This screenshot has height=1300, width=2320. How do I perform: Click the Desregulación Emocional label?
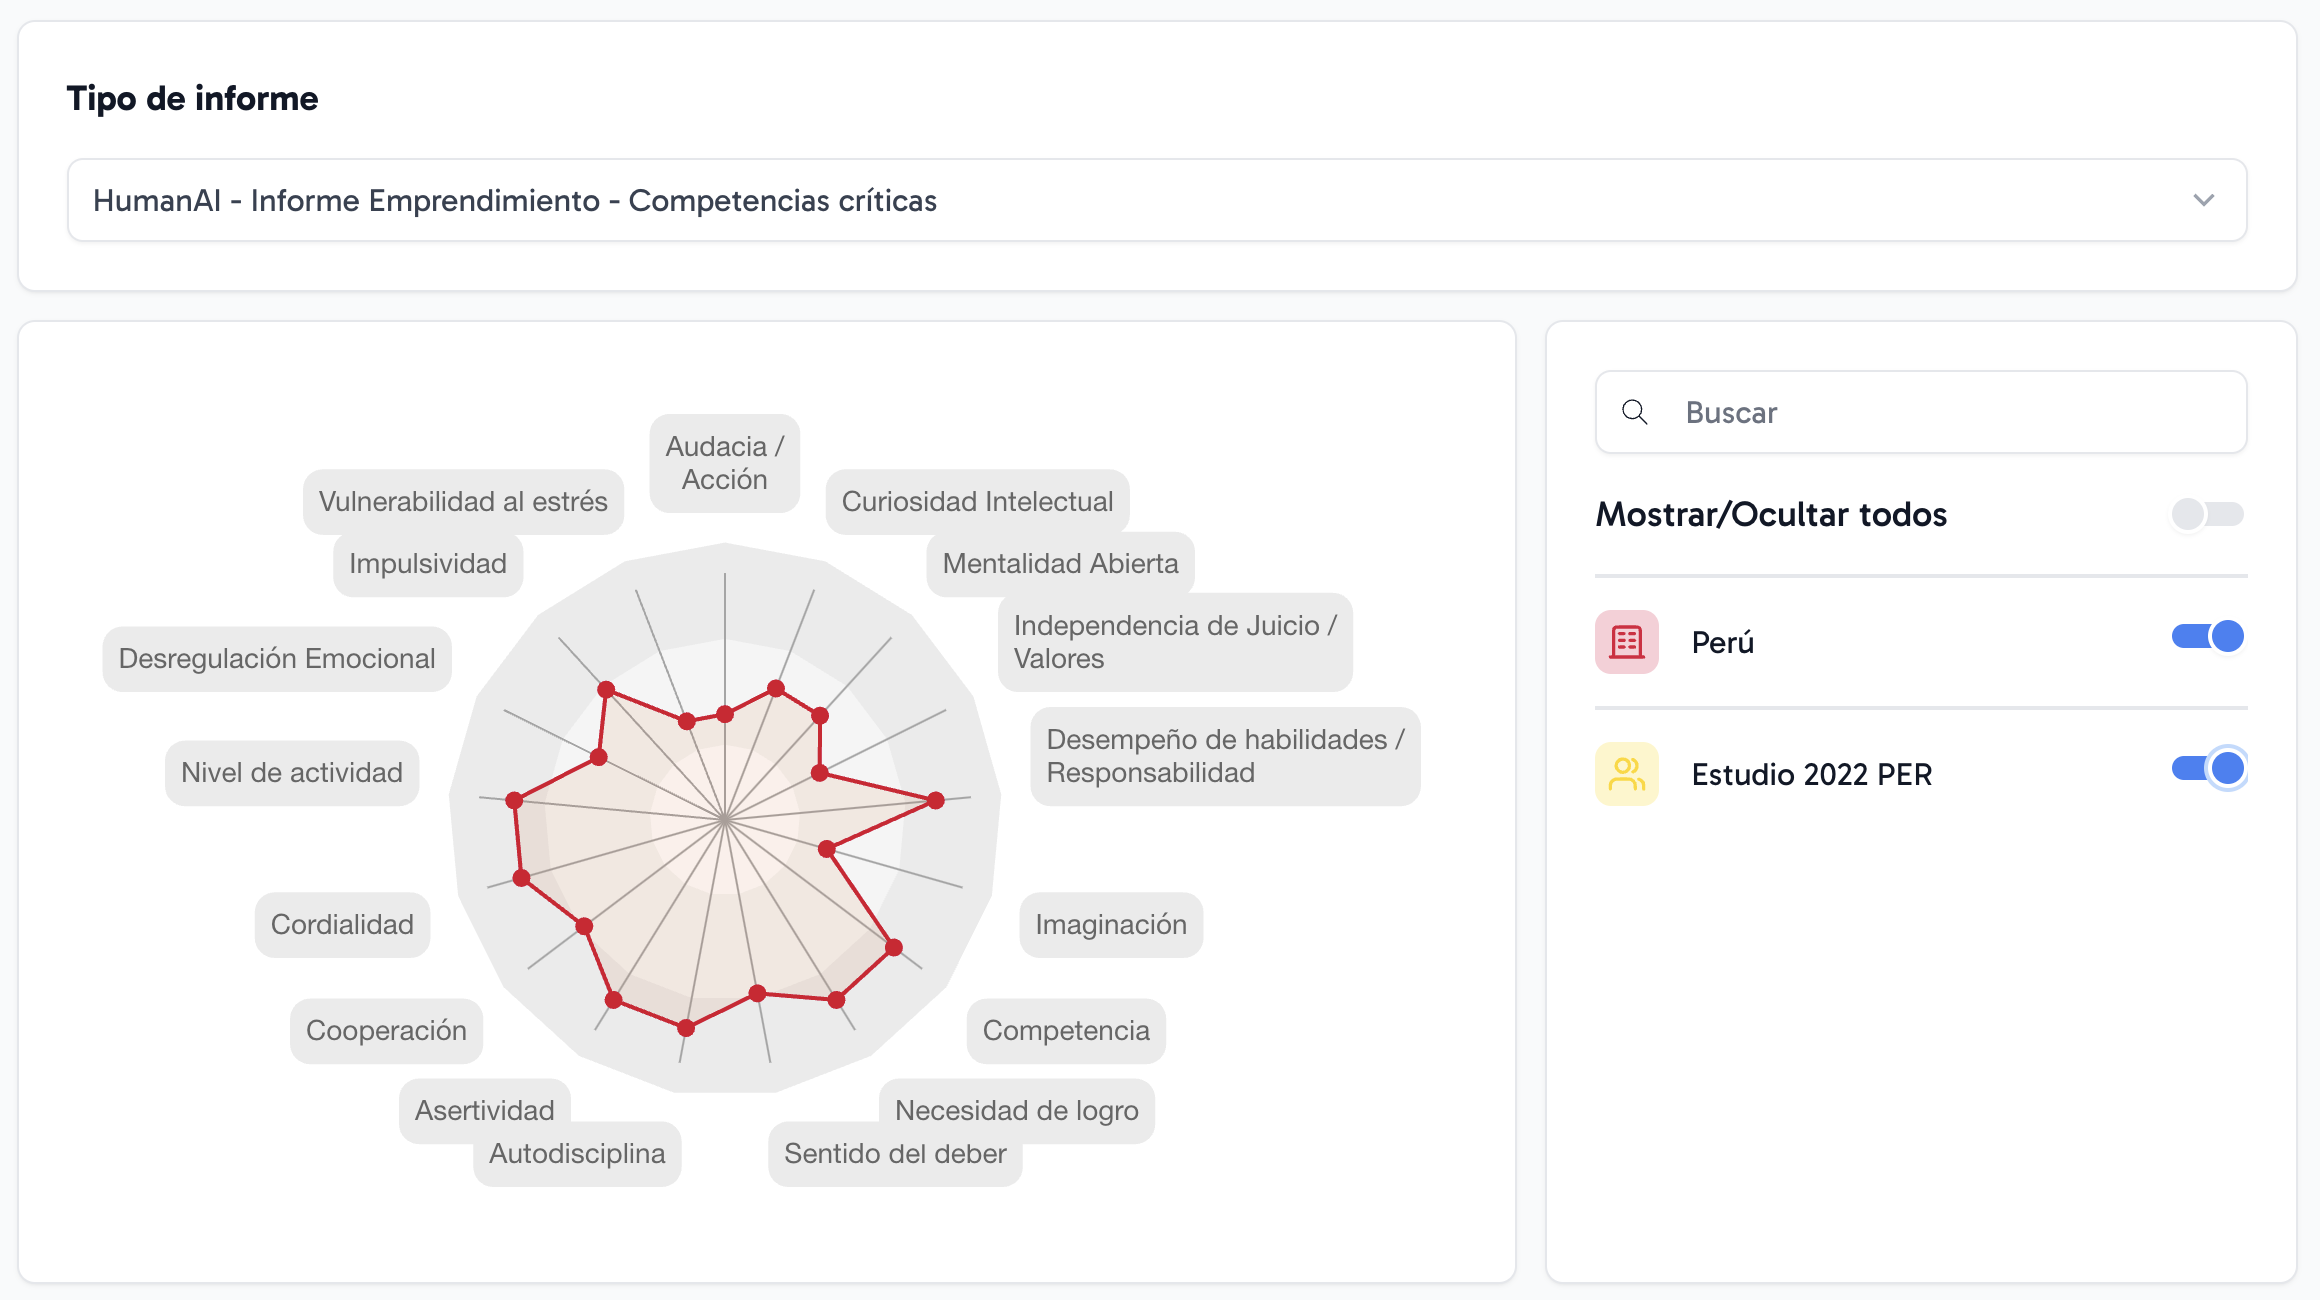(277, 659)
